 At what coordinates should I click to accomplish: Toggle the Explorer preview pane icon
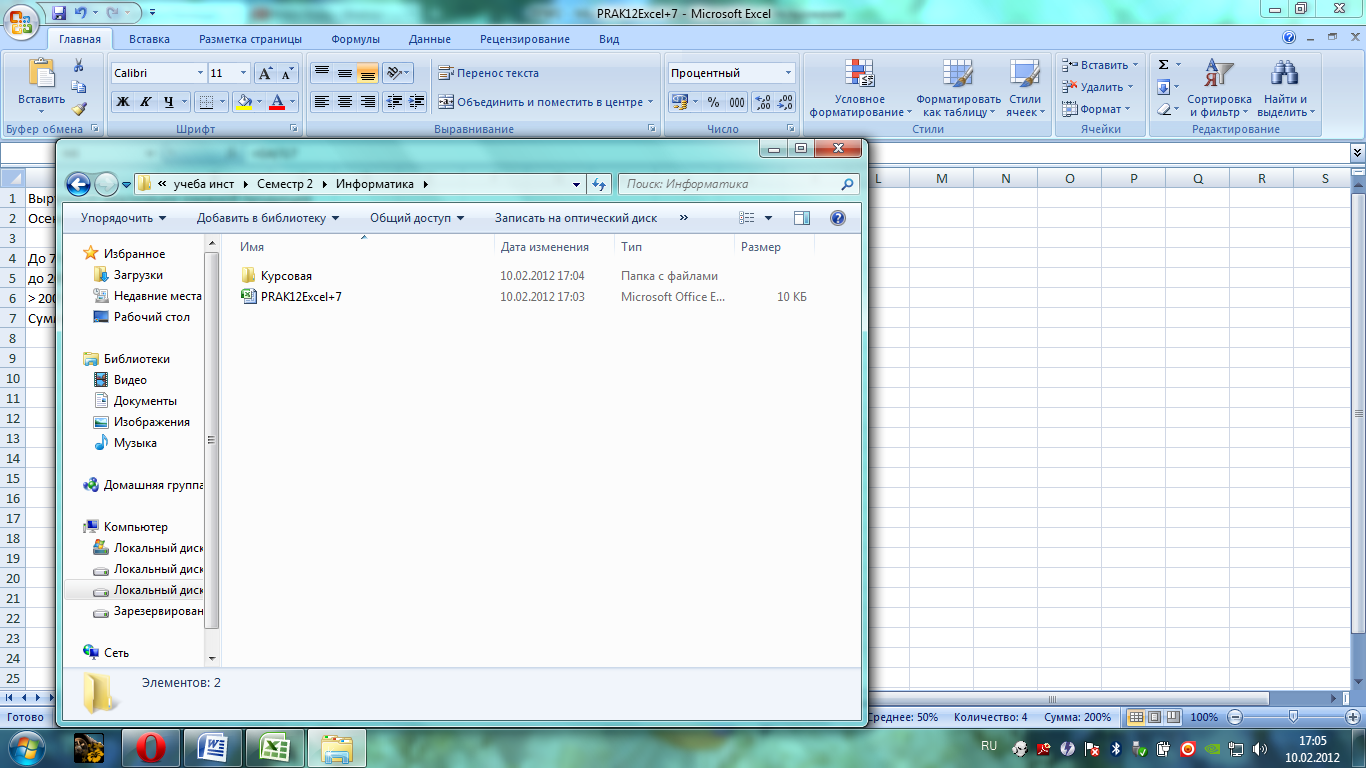802,218
